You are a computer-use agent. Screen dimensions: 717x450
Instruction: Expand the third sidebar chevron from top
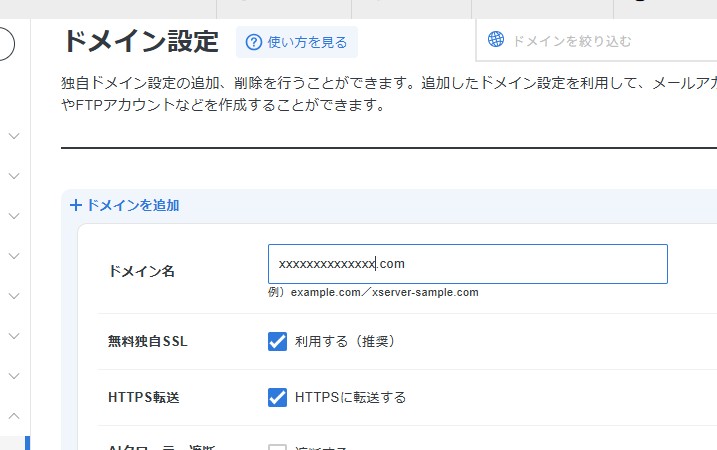[x=14, y=216]
